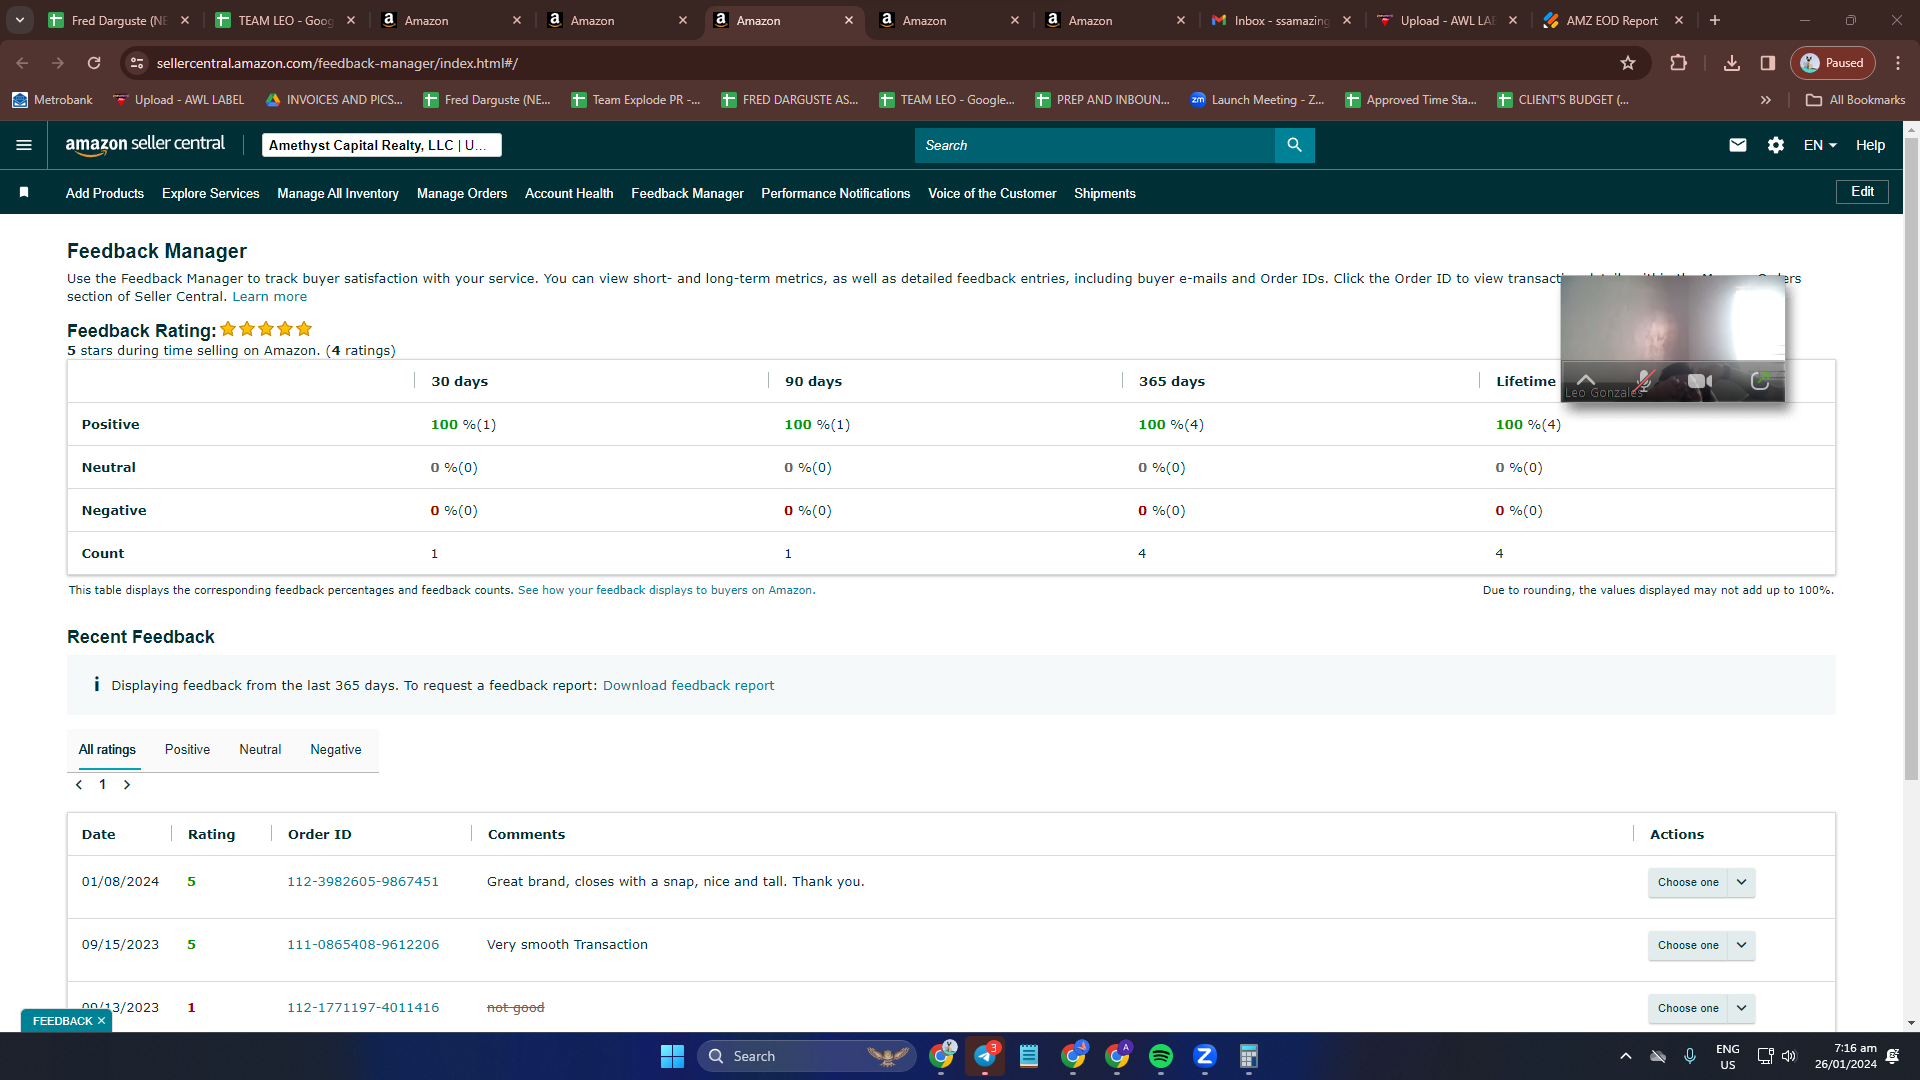Unmute the microphone in the Zoom overlay
The width and height of the screenshot is (1920, 1080).
tap(1644, 381)
